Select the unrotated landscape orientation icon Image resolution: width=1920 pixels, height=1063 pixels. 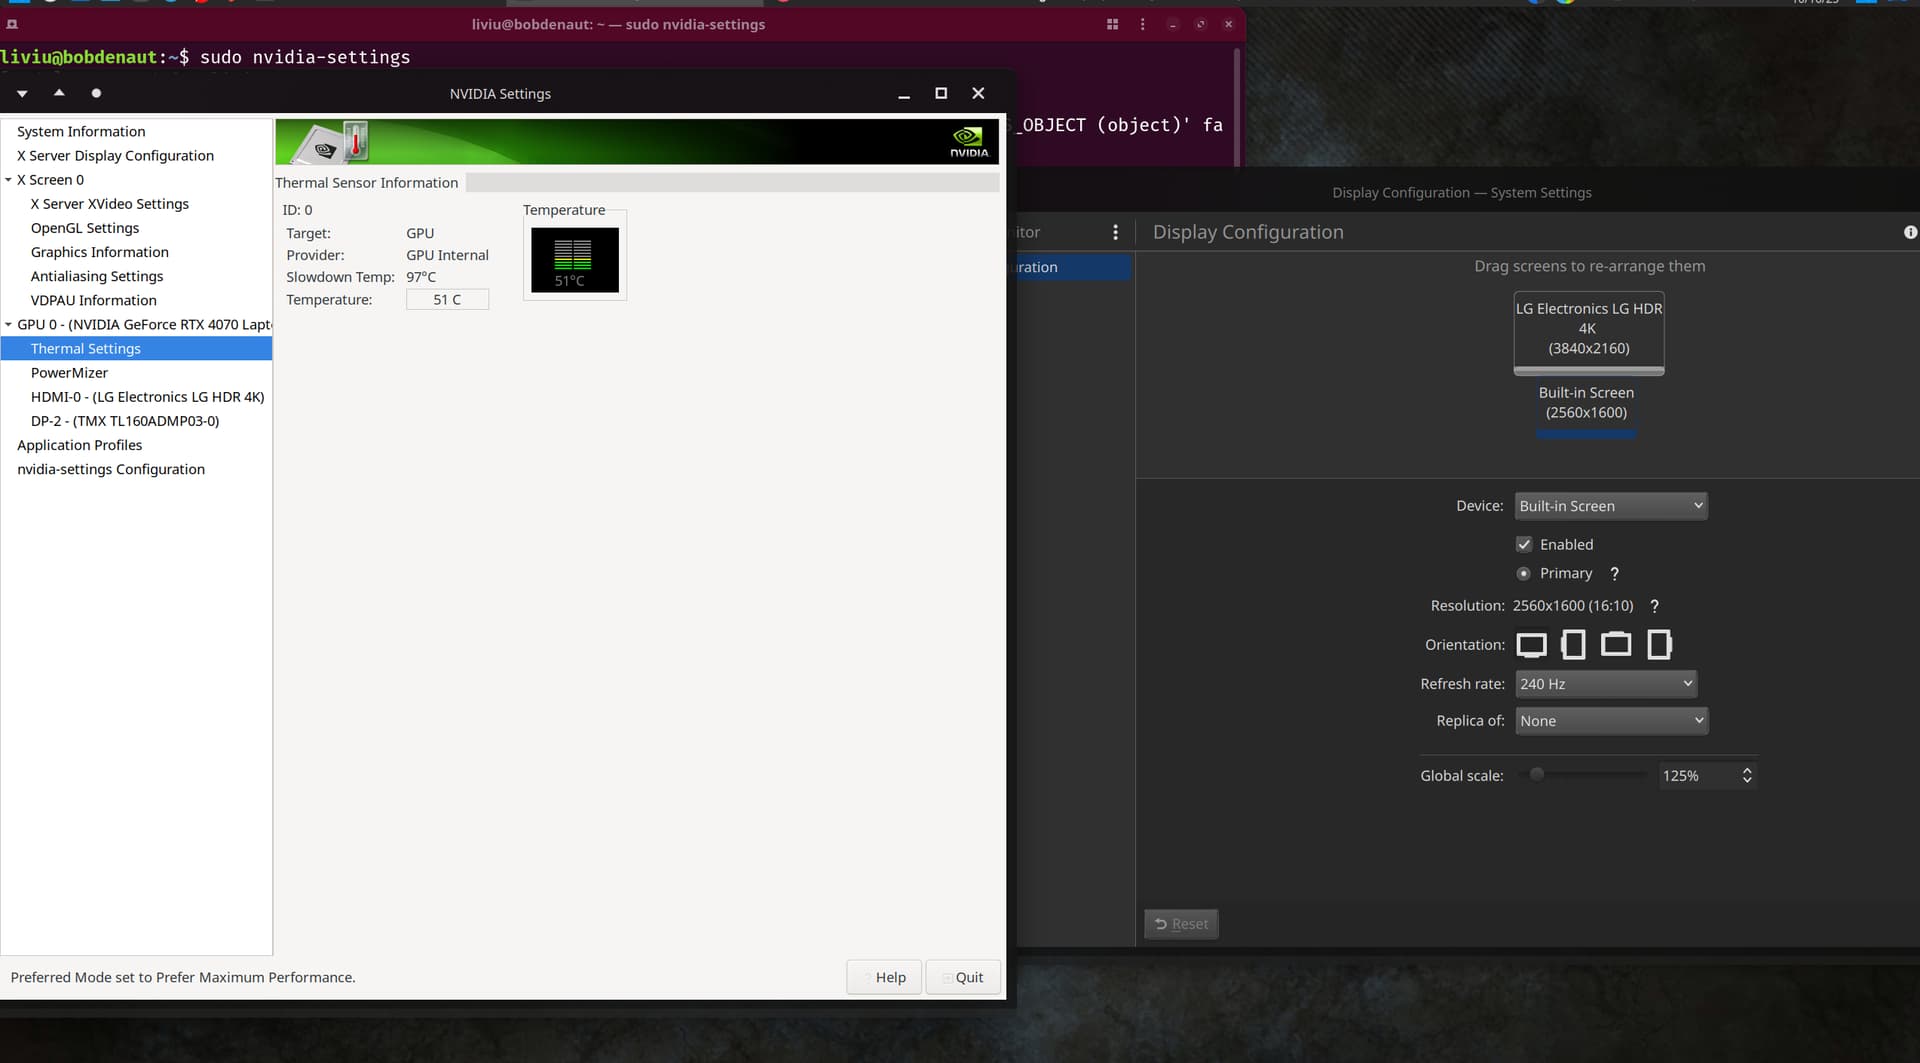coord(1531,645)
